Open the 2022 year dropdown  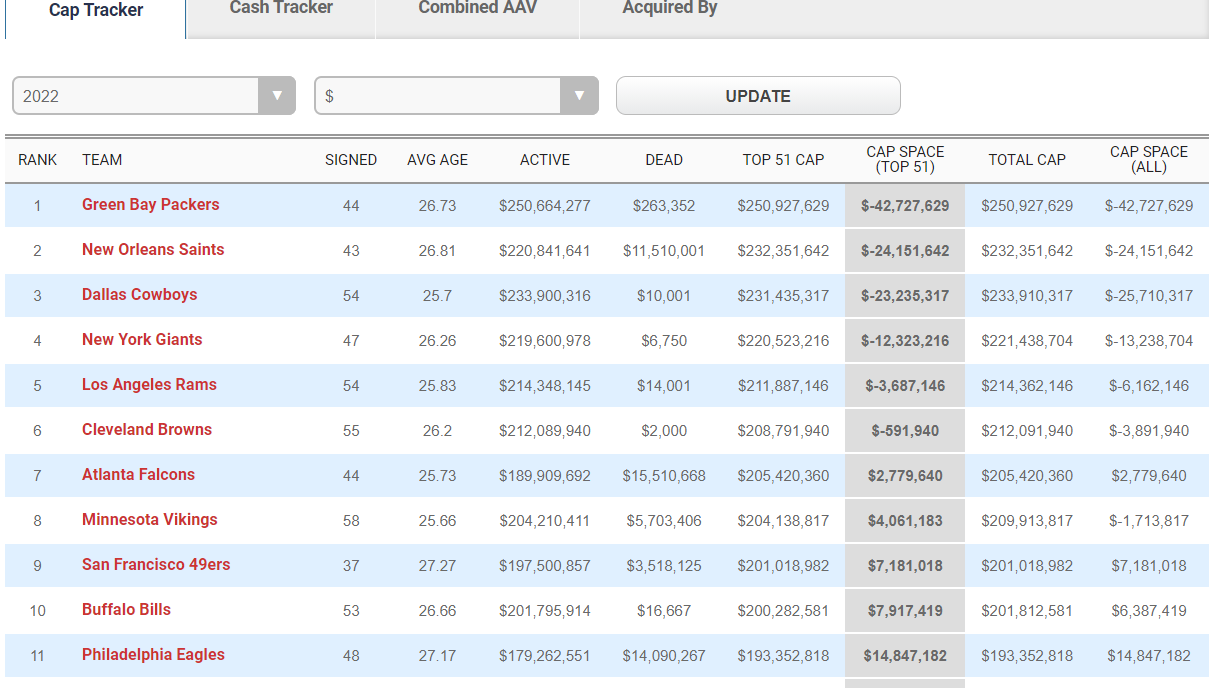[154, 96]
